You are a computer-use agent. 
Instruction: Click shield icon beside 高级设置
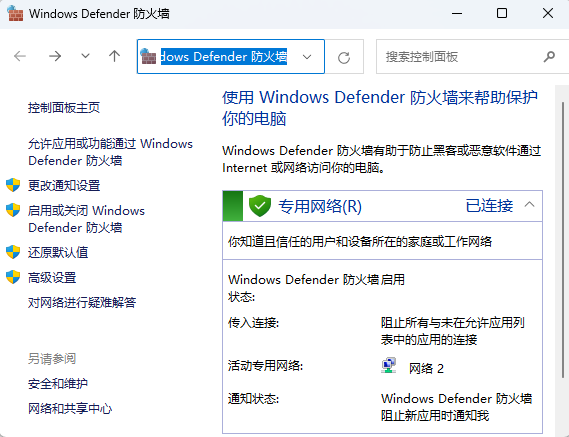[x=13, y=277]
